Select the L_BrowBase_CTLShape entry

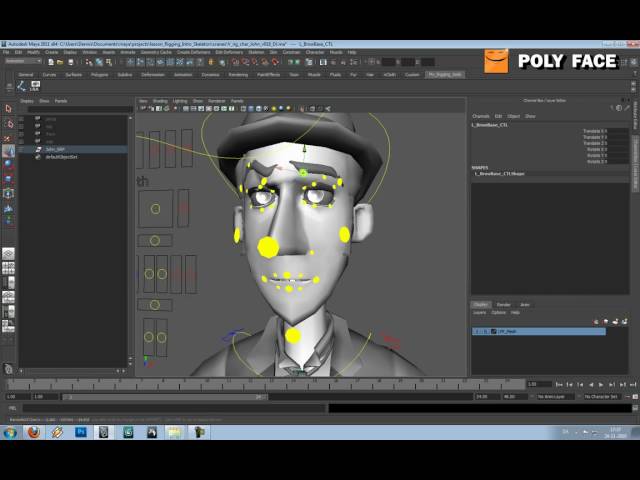499,174
